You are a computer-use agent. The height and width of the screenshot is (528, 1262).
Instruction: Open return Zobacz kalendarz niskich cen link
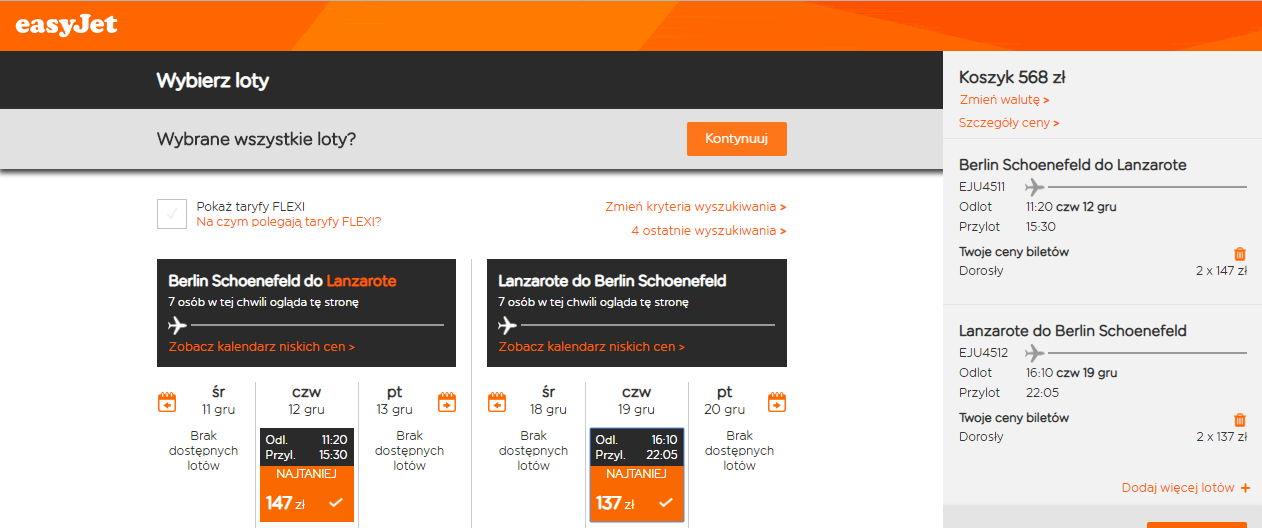pos(592,347)
